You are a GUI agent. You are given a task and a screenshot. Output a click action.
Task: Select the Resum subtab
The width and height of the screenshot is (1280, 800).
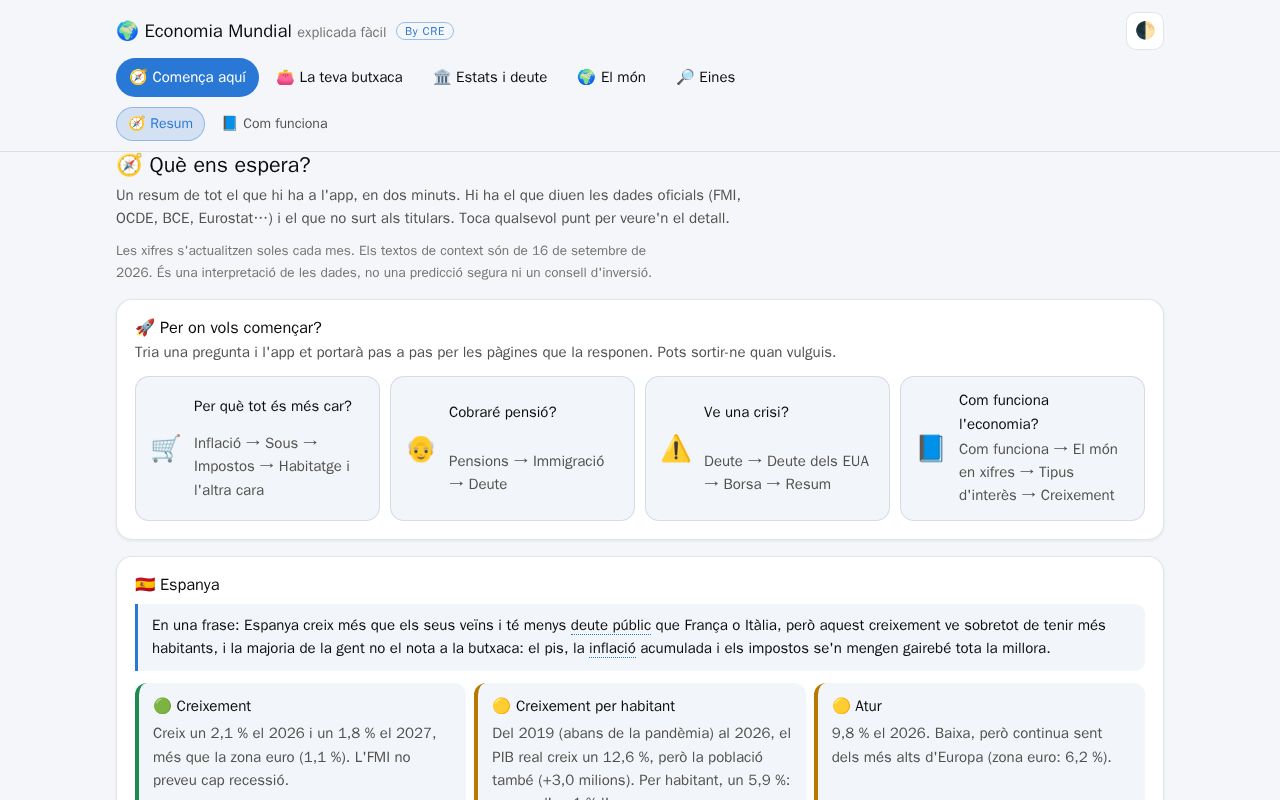[x=160, y=124]
